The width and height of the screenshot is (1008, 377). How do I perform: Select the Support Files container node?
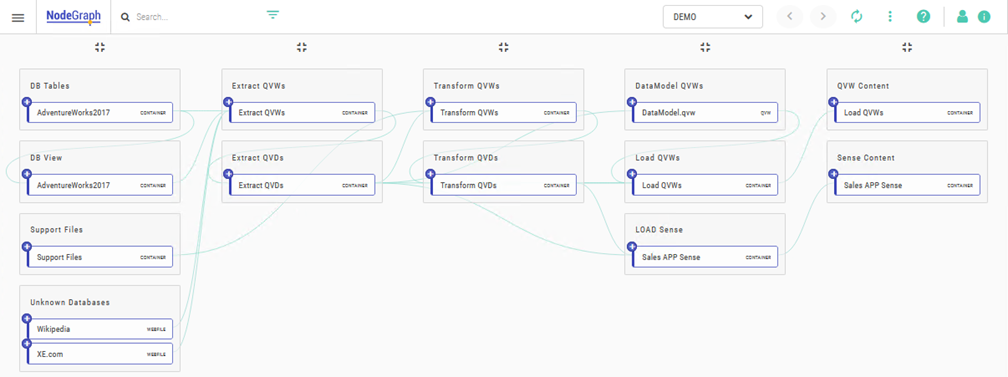tap(100, 257)
